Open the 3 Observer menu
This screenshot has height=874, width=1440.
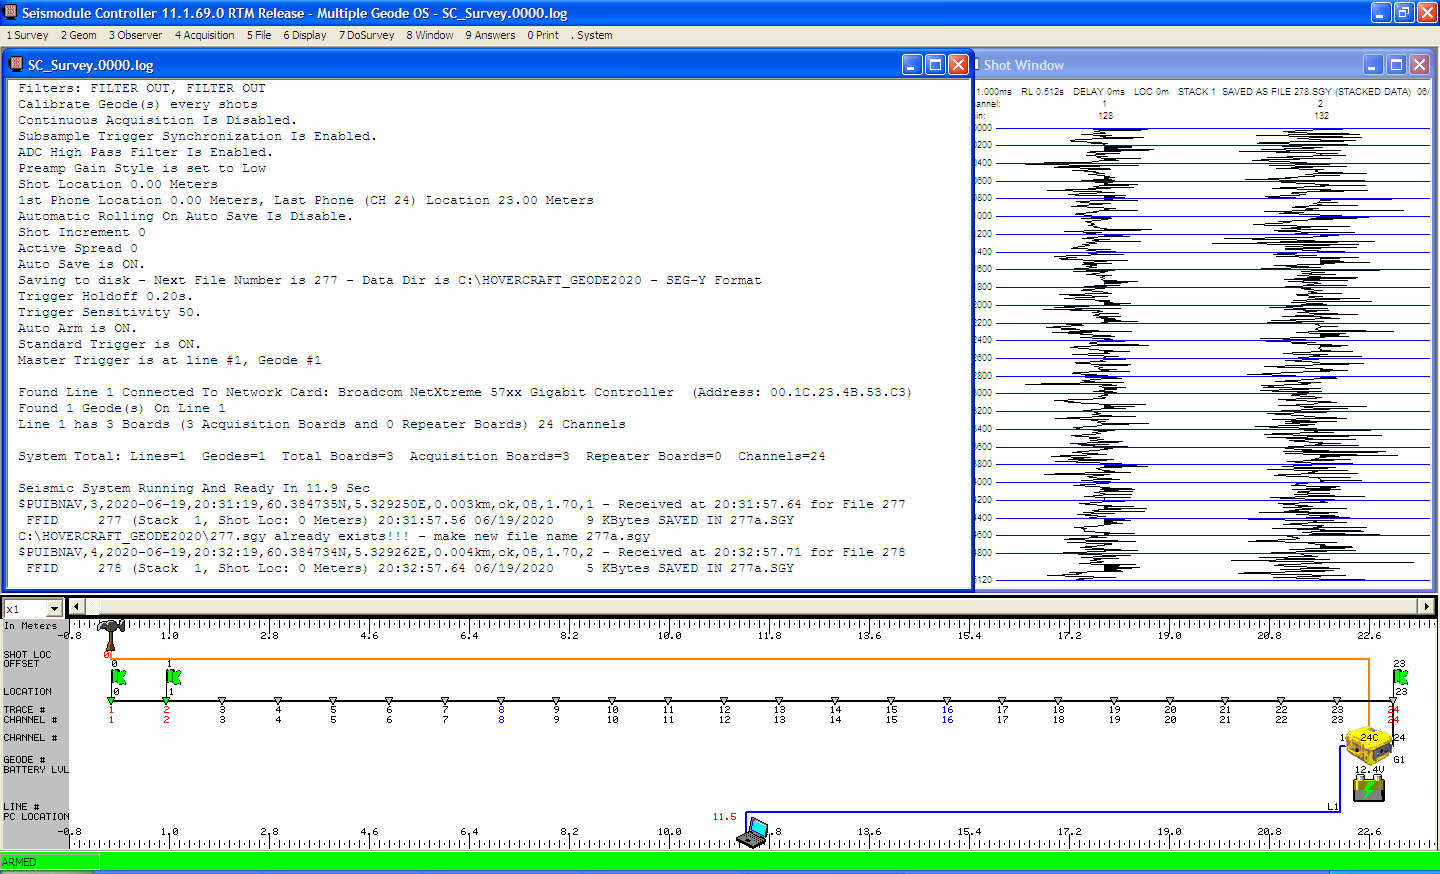point(135,35)
